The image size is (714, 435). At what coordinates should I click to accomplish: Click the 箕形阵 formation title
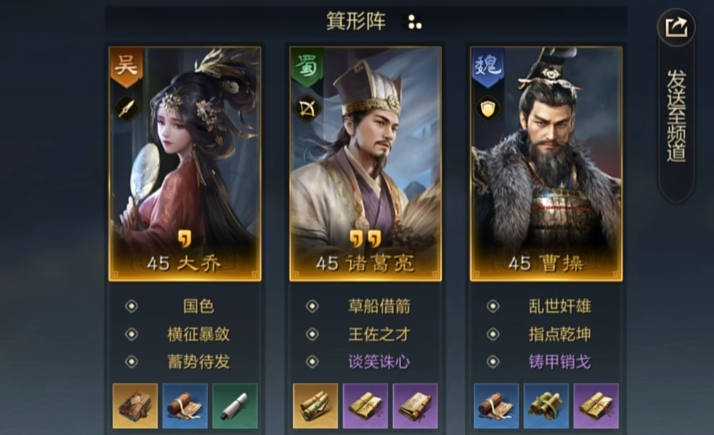pos(356,21)
